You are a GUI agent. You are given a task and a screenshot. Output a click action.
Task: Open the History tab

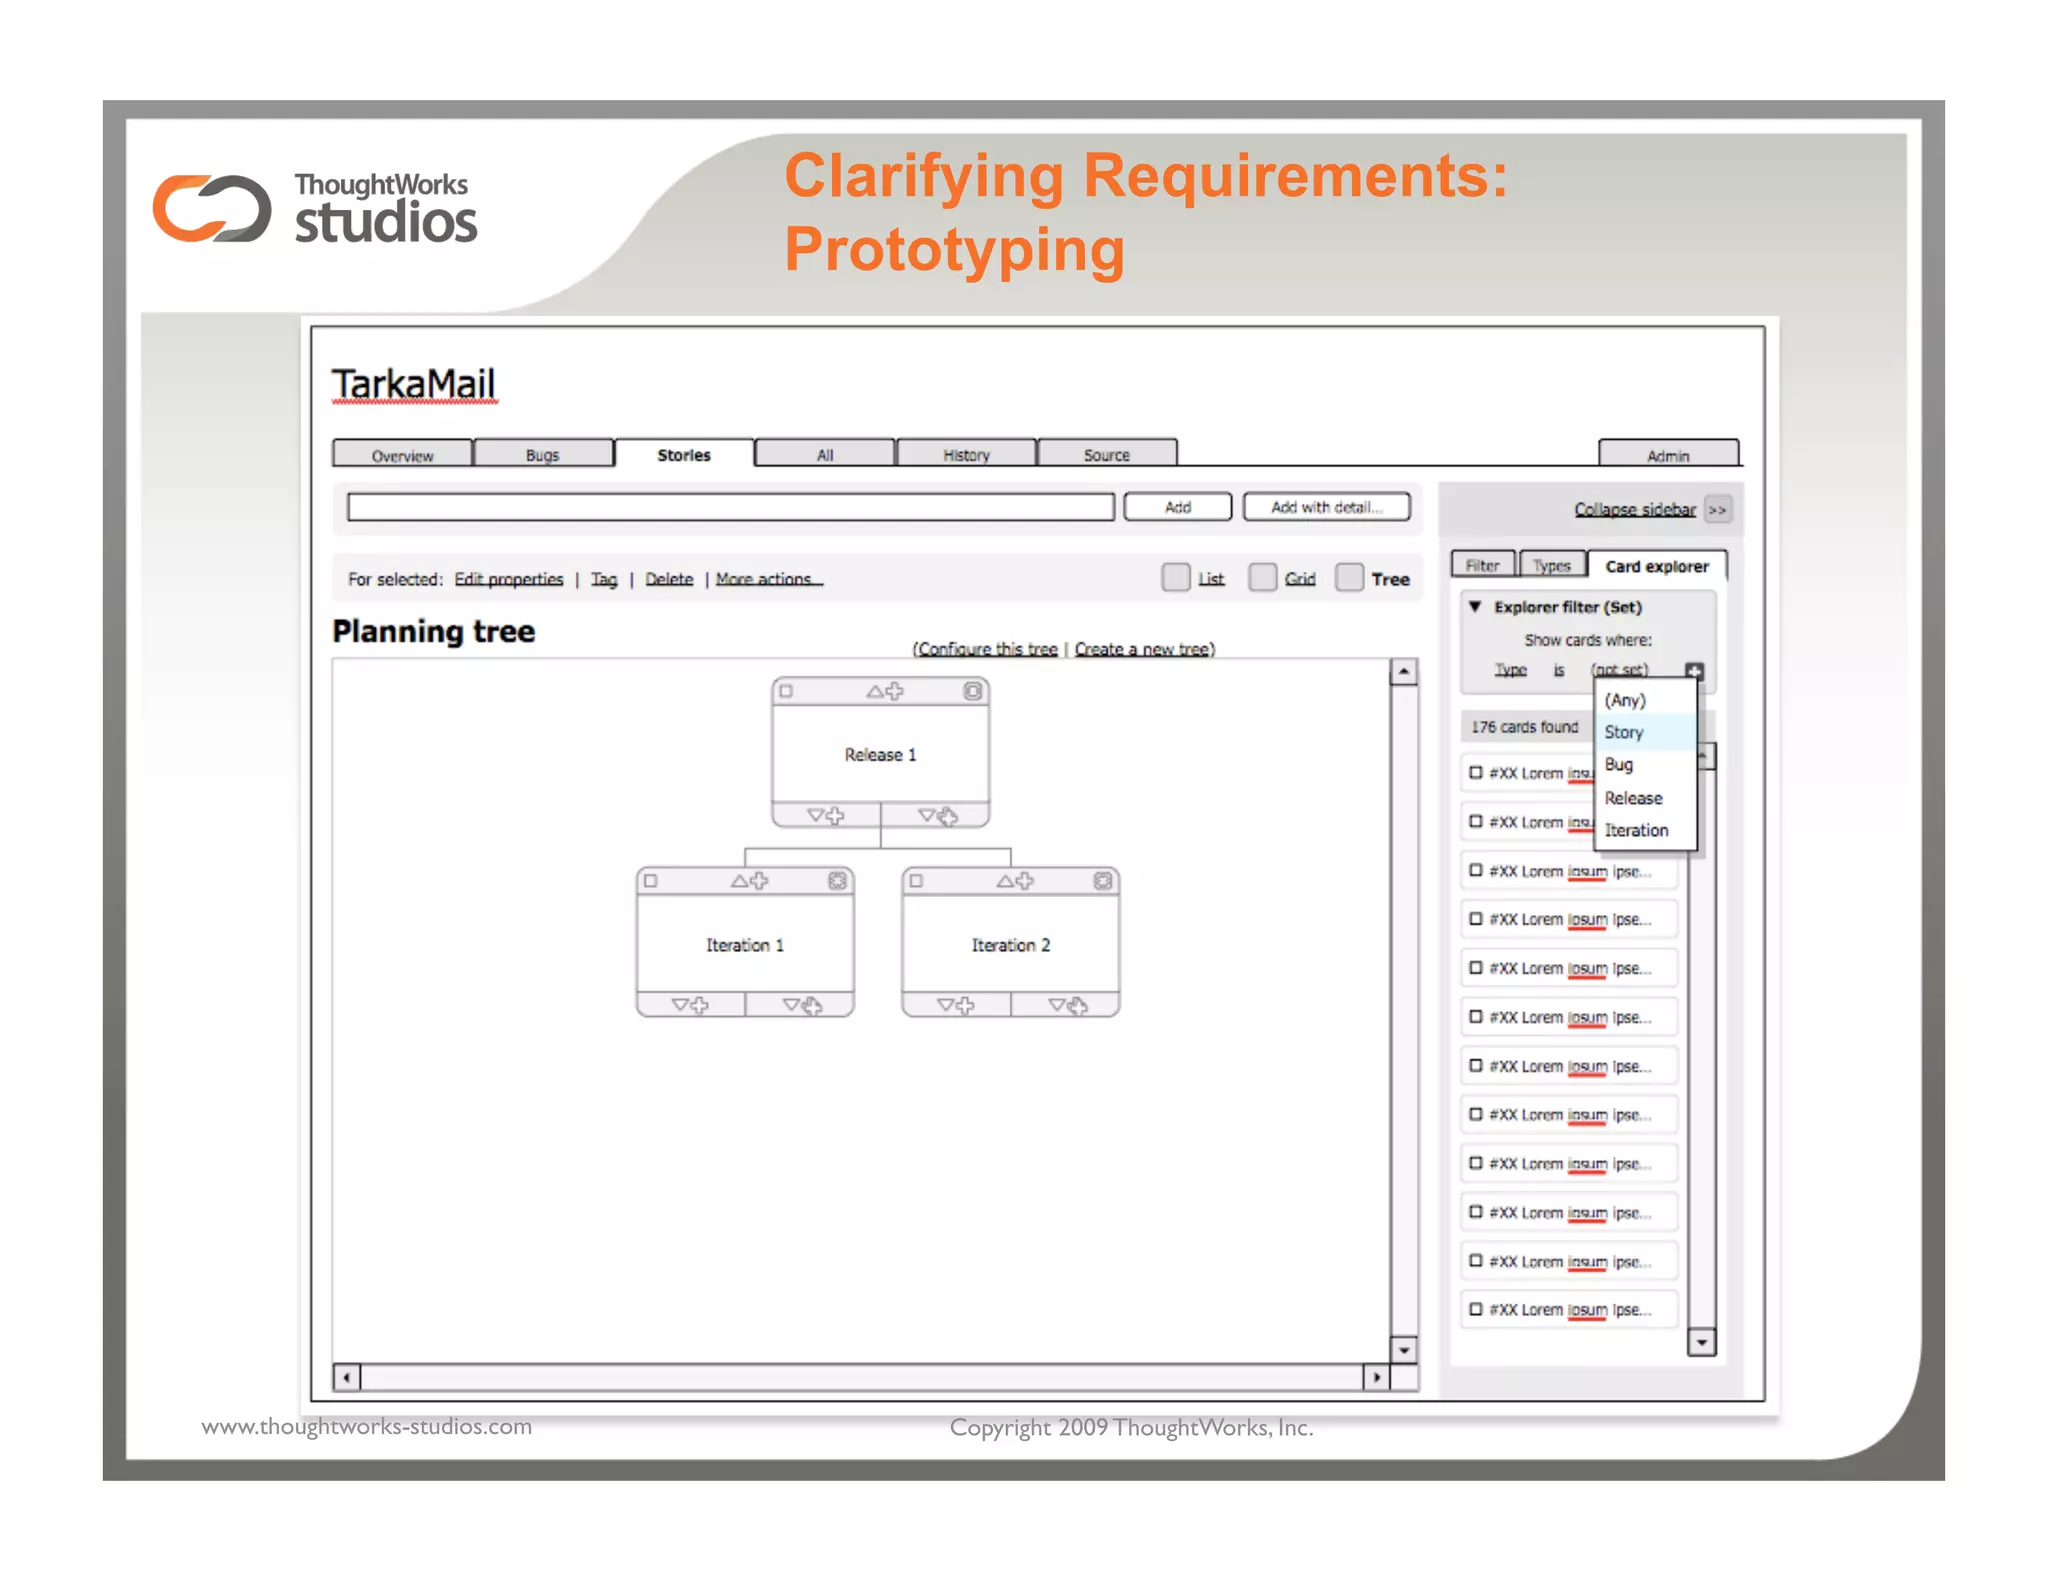click(966, 455)
